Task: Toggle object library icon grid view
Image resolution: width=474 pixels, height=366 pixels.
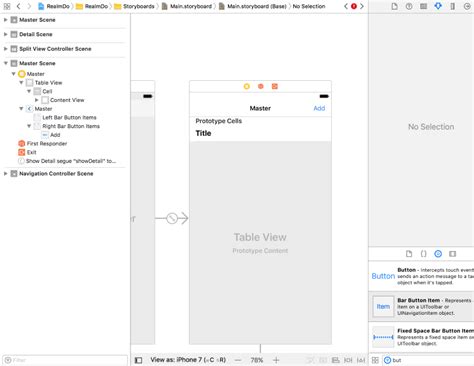Action: coord(375,360)
